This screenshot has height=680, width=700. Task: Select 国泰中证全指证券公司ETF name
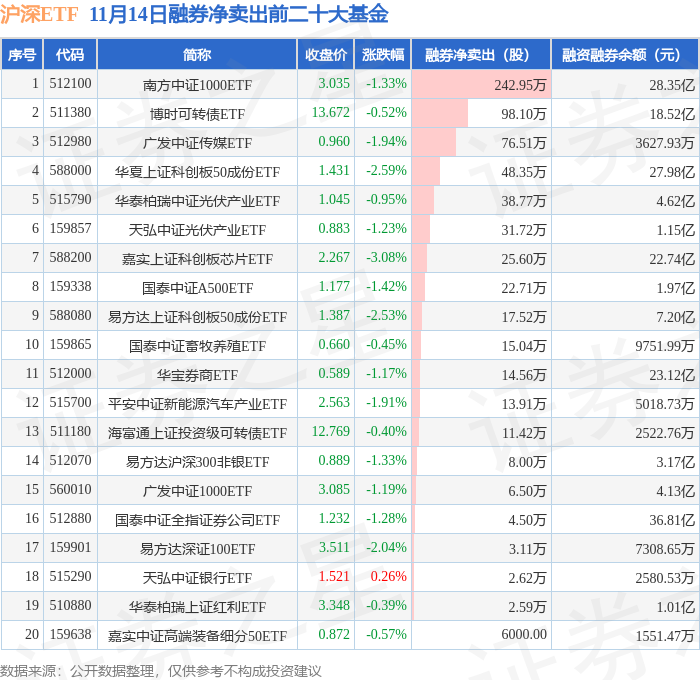pyautogui.click(x=197, y=520)
